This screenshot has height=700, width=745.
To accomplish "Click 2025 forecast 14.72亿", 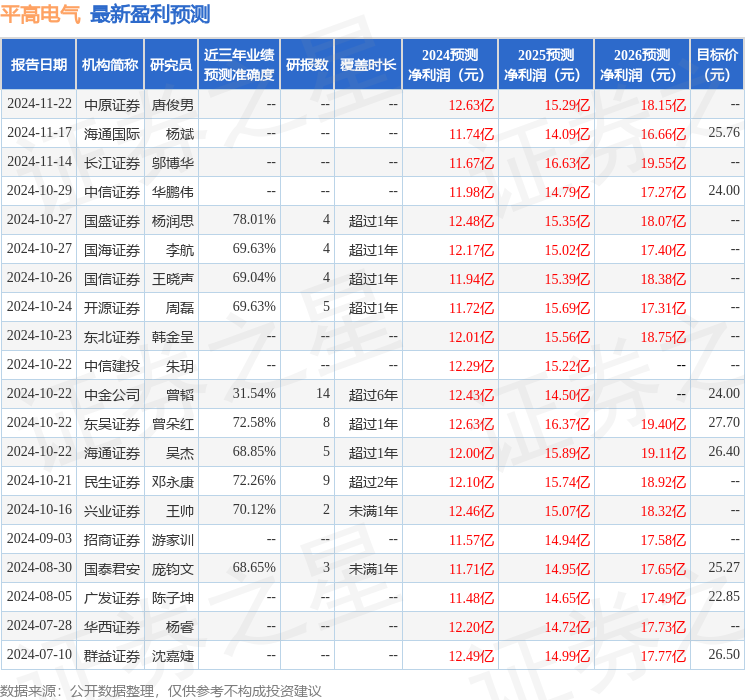I will pyautogui.click(x=567, y=627).
